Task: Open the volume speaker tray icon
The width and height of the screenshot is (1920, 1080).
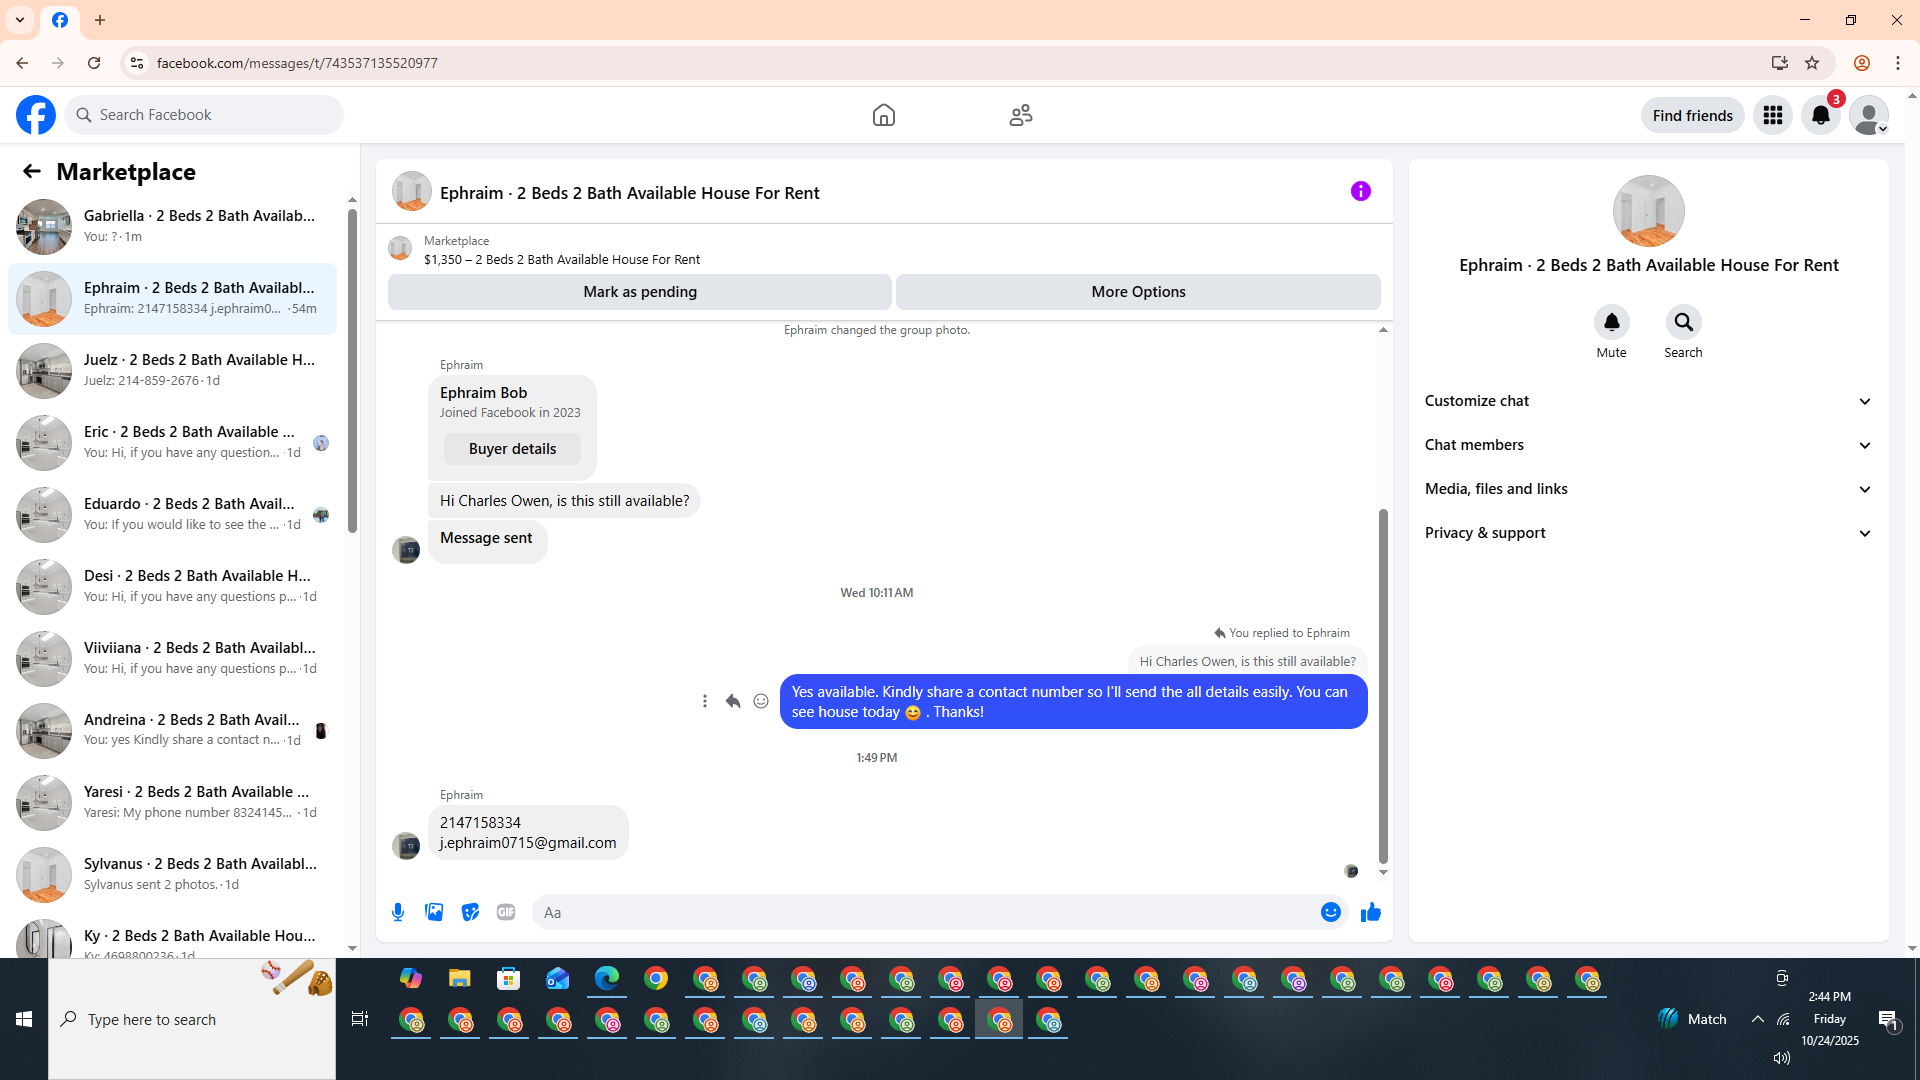Action: click(x=1782, y=1058)
